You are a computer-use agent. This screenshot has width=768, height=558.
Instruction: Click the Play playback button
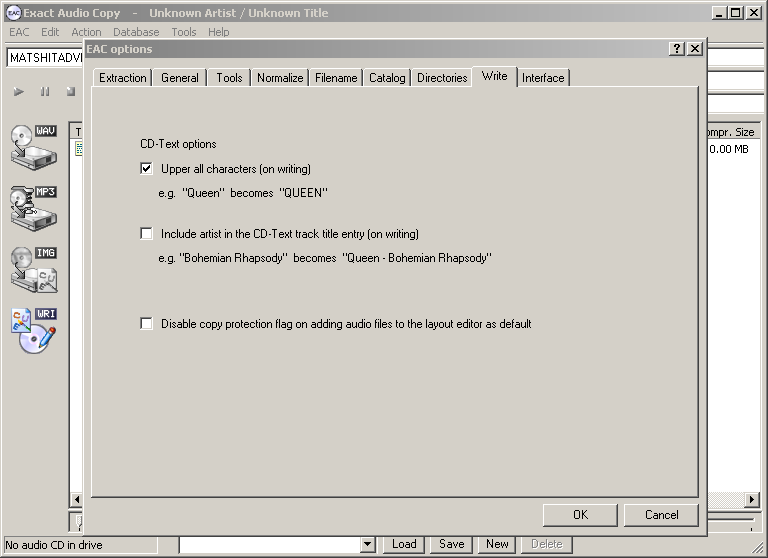19,92
